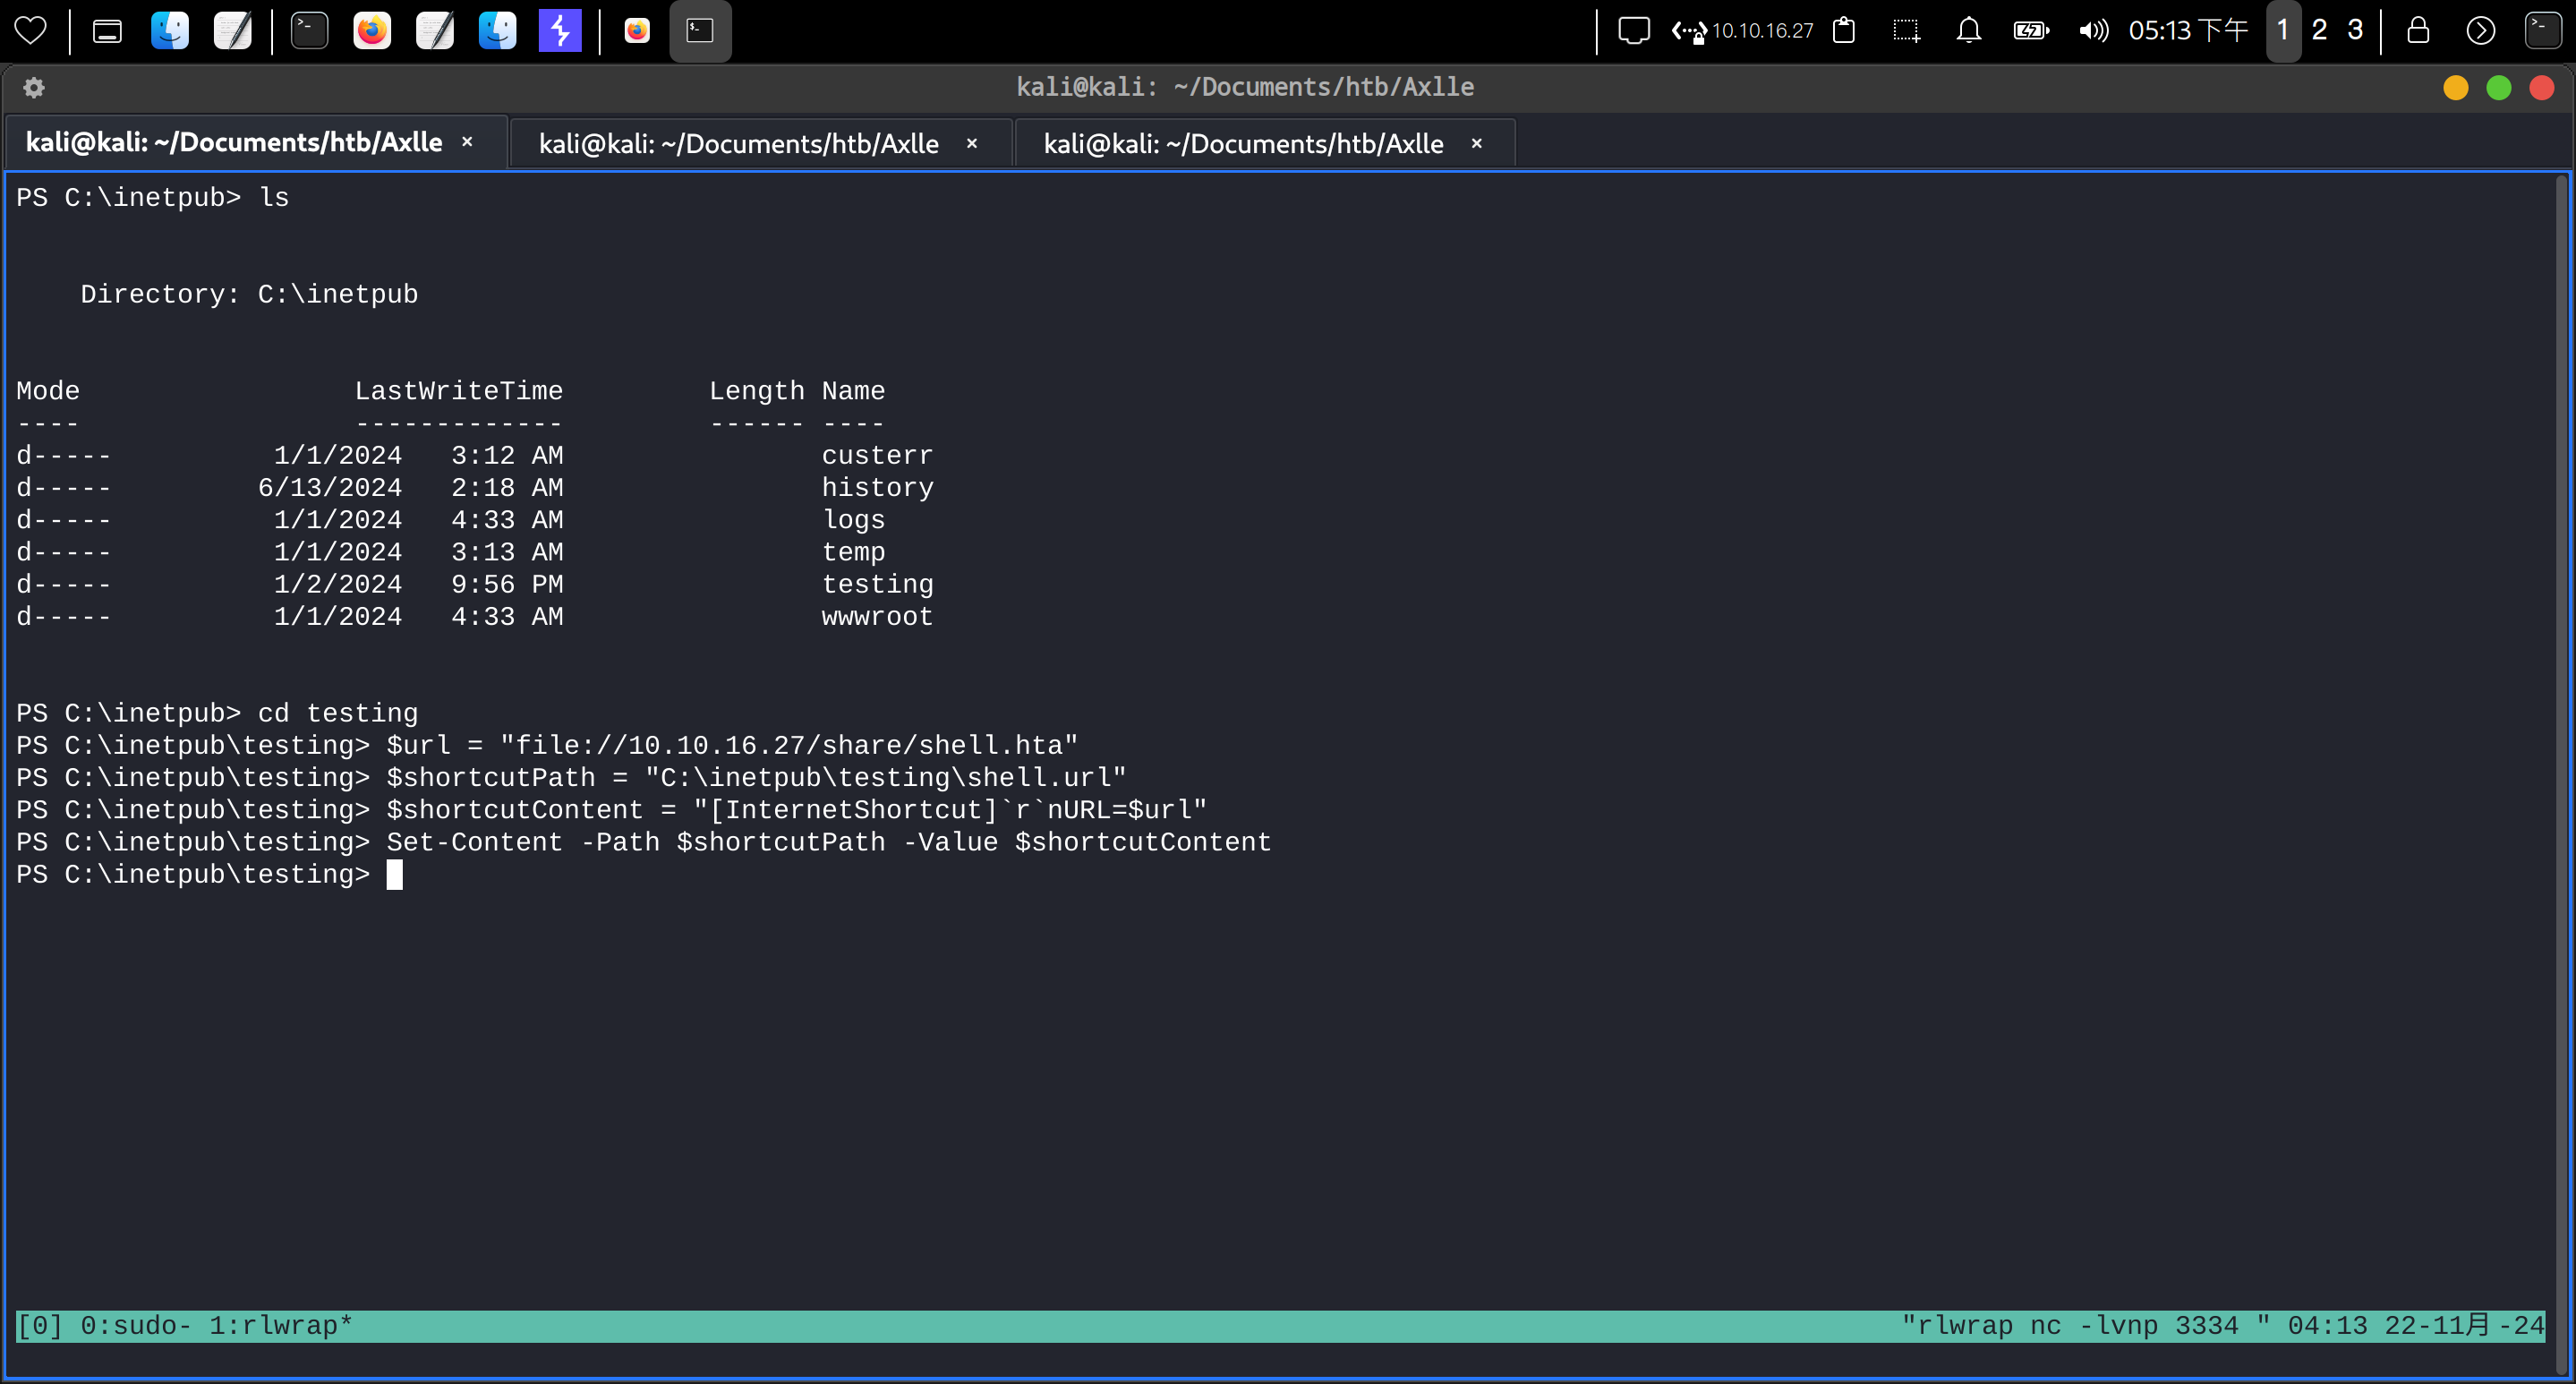Close the active bold terminal tab
Image resolution: width=2576 pixels, height=1384 pixels.
[467, 143]
